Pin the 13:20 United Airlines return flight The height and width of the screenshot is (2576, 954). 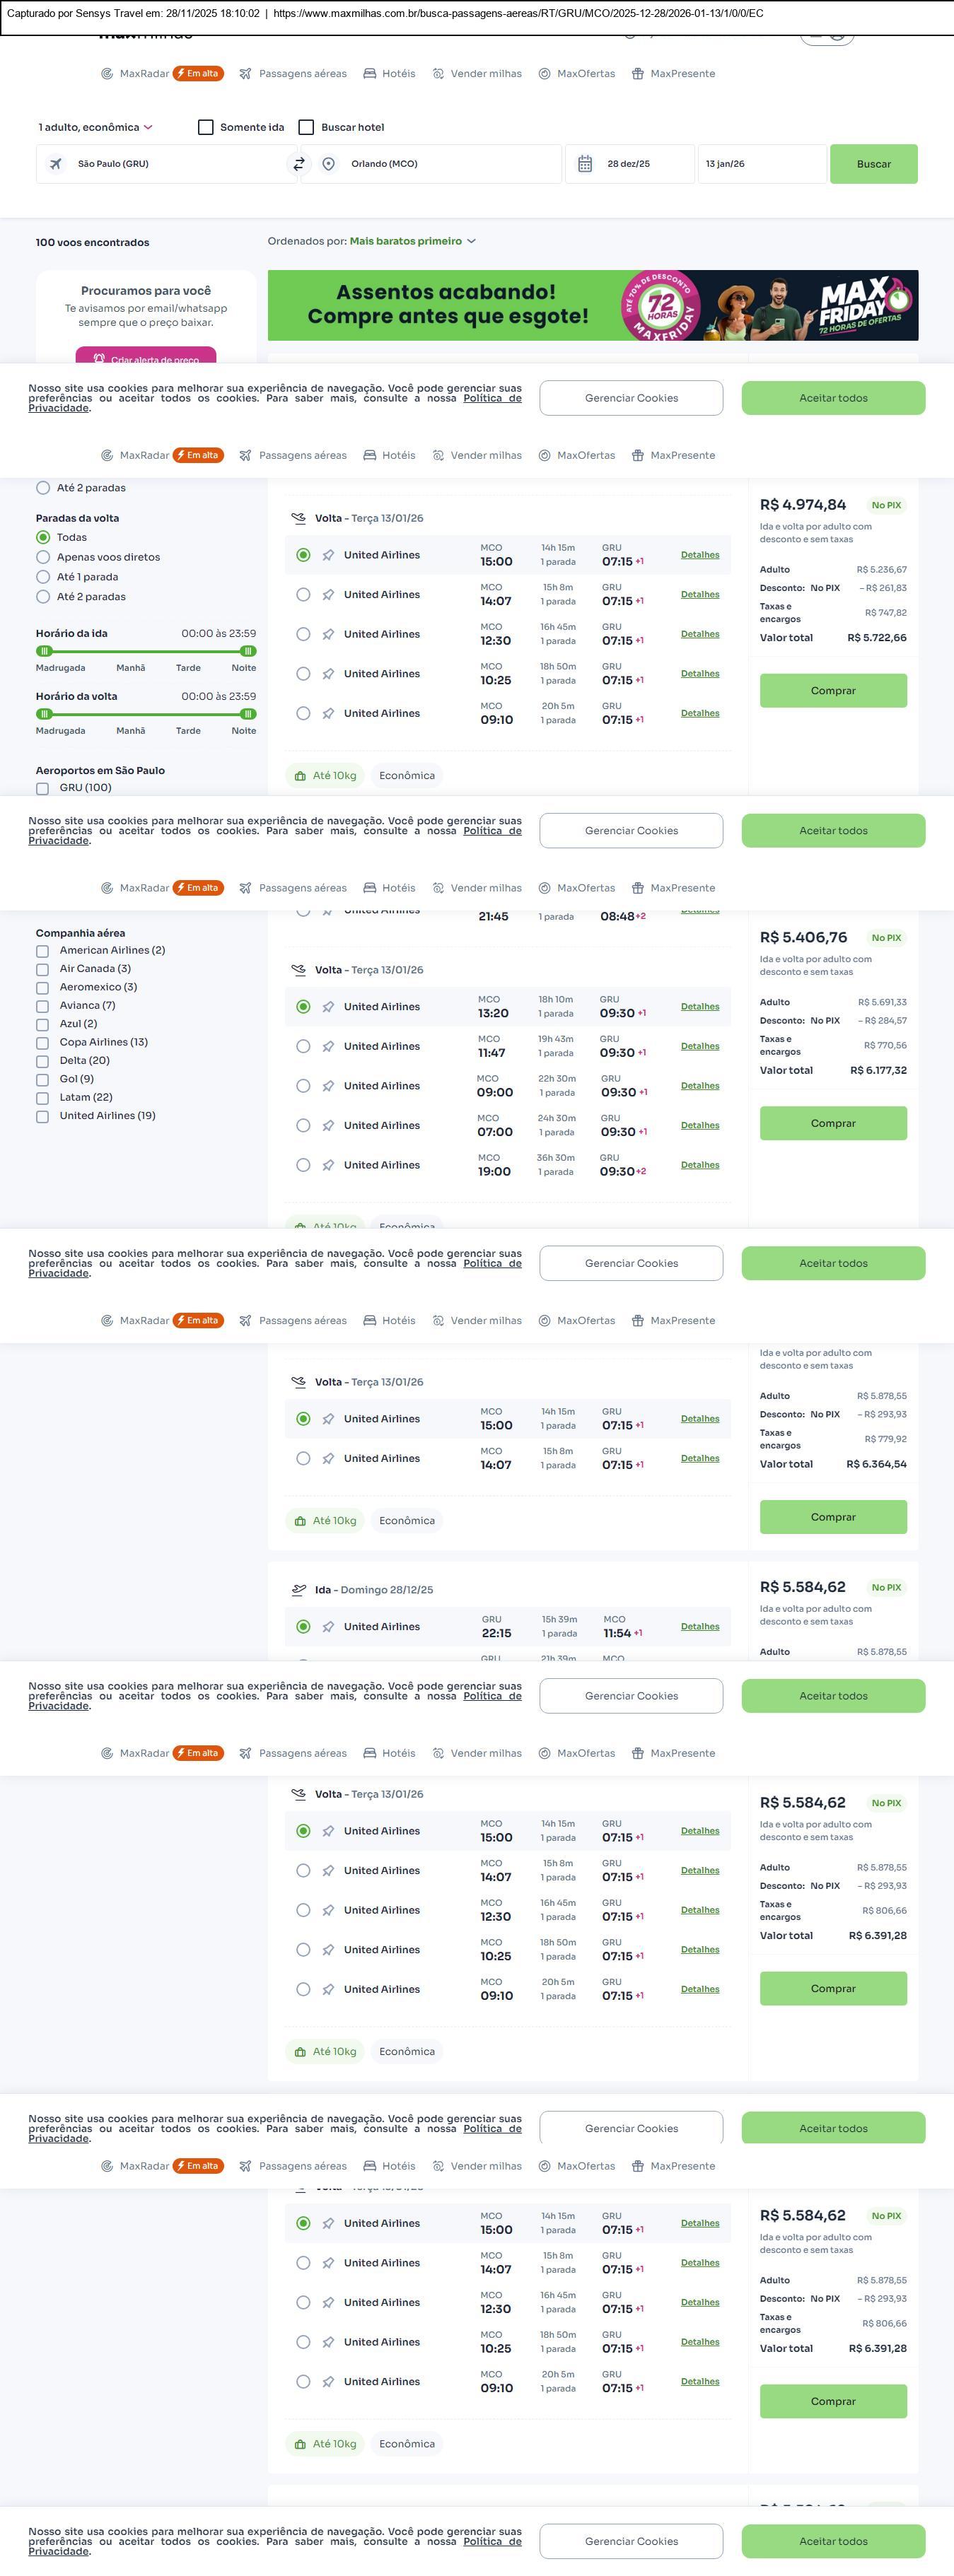(328, 1007)
